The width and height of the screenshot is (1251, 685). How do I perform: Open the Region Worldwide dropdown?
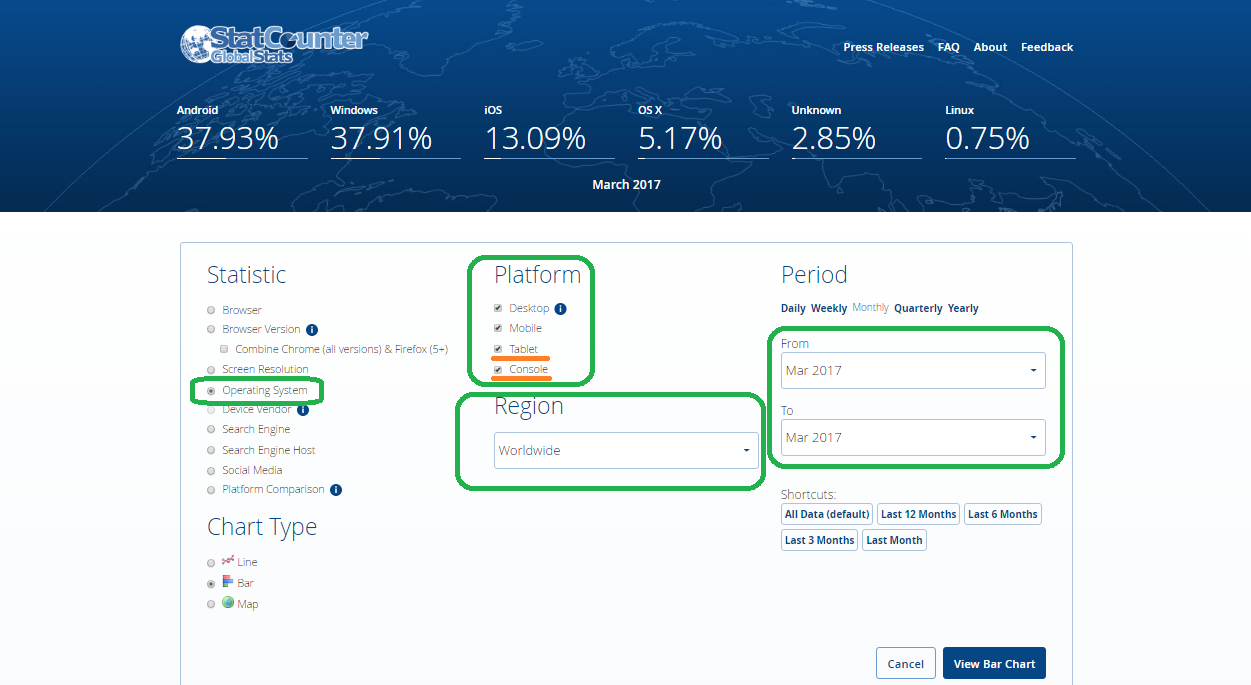626,450
